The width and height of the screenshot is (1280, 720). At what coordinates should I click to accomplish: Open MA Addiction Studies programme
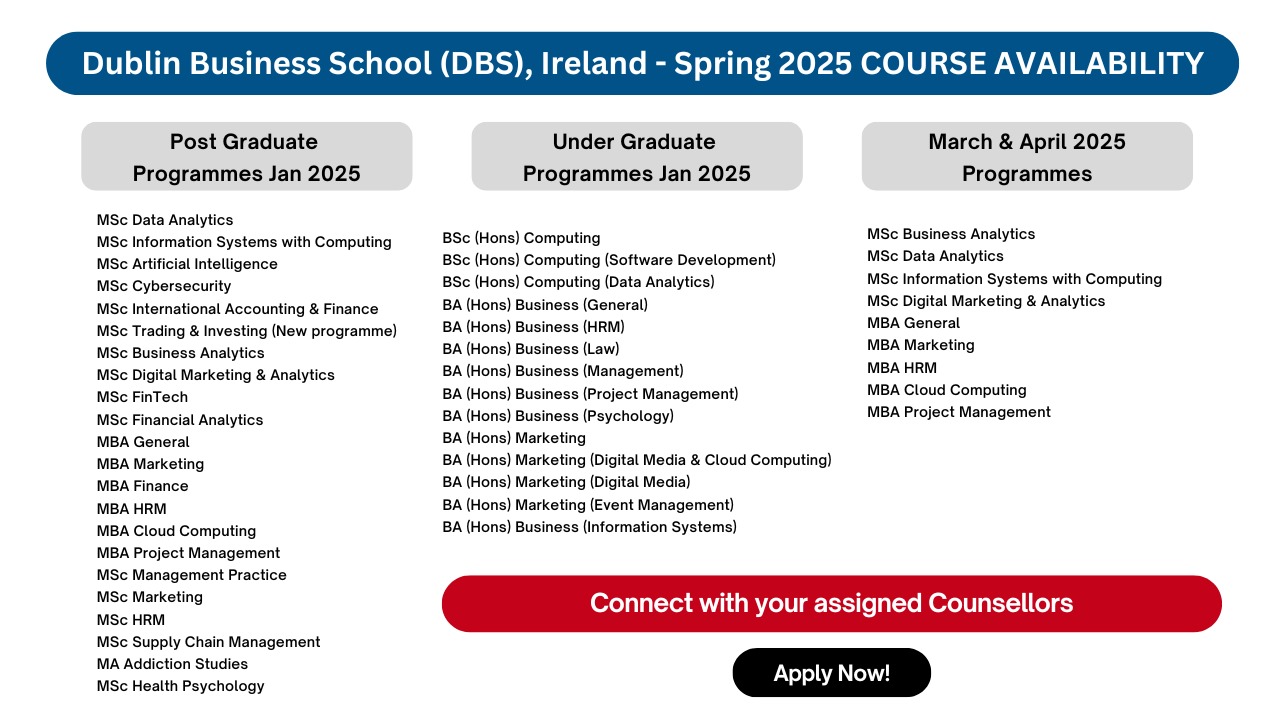point(172,664)
